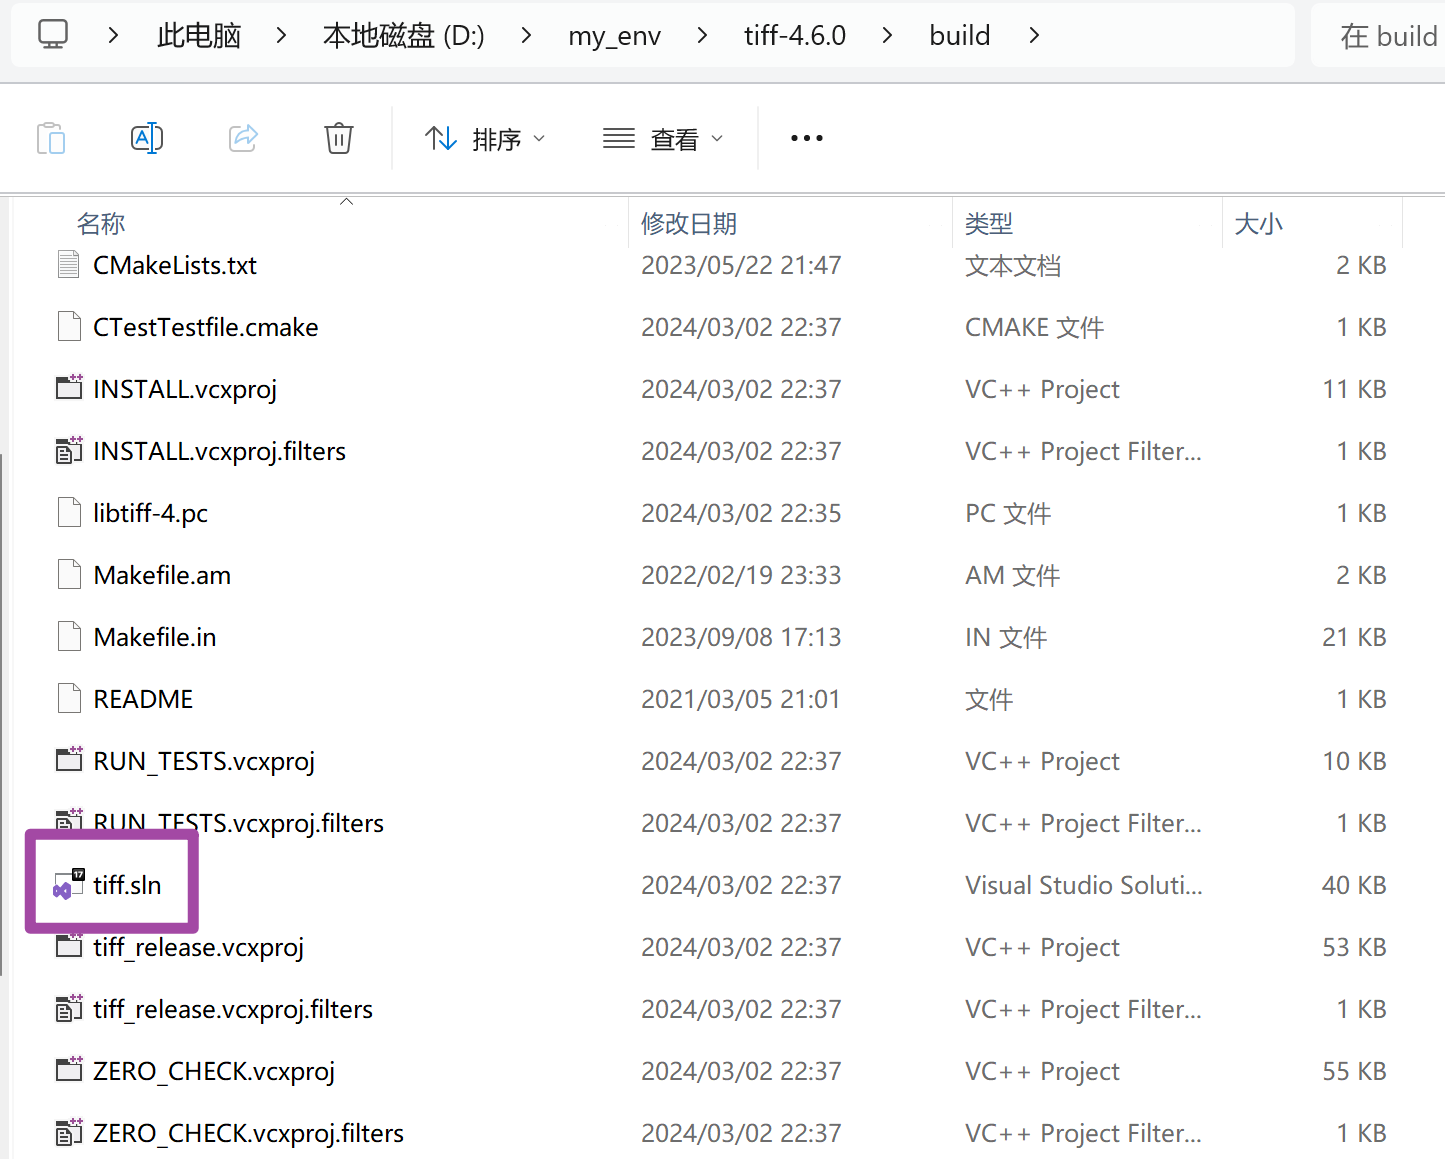Expand the 查看 dropdown chevron
This screenshot has height=1168, width=1445.
718,139
